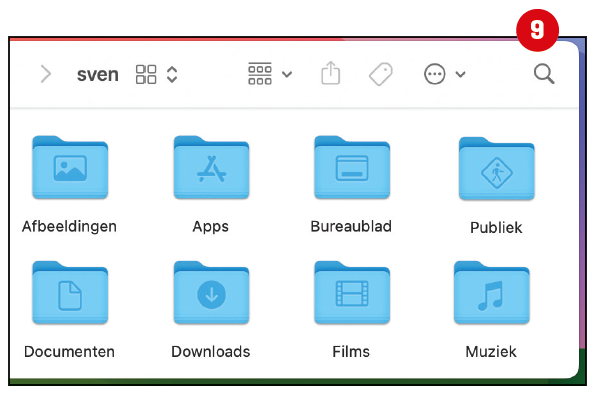Click the Documenten folder name
Viewport: 596px width, 395px height.
point(69,352)
